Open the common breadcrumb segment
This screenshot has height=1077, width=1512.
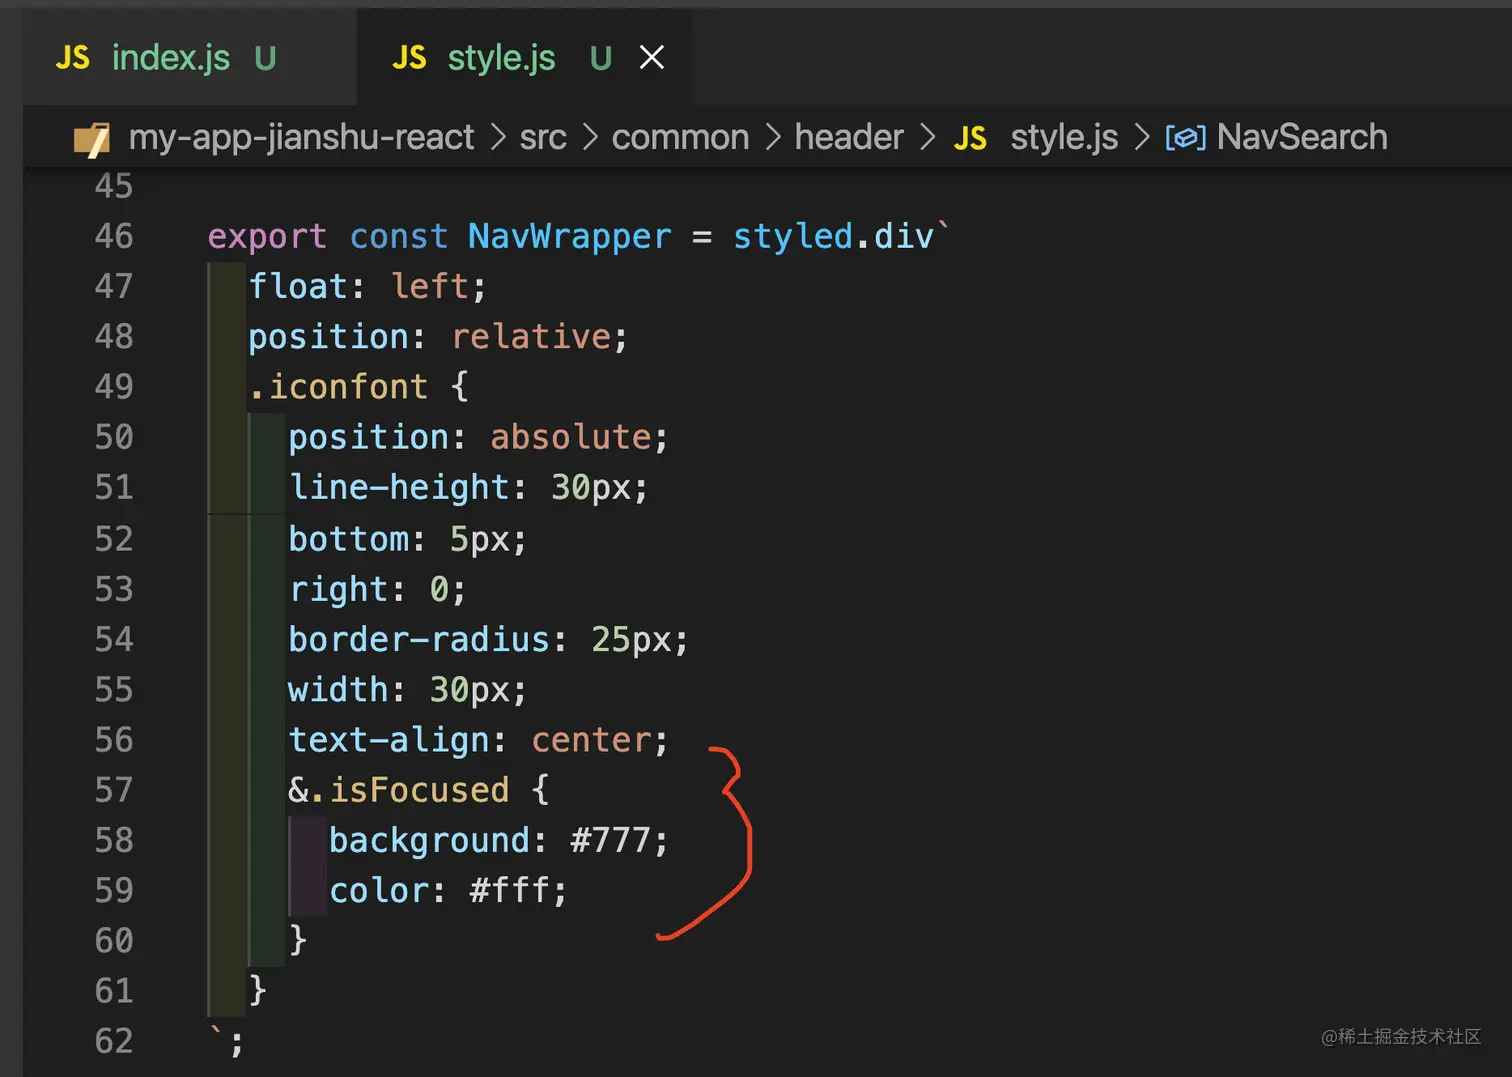pyautogui.click(x=680, y=137)
